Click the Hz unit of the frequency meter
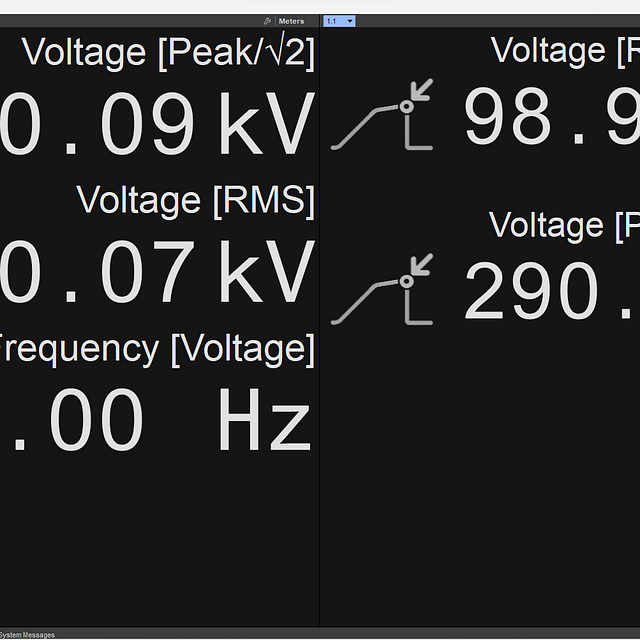640x640 pixels. pos(265,423)
